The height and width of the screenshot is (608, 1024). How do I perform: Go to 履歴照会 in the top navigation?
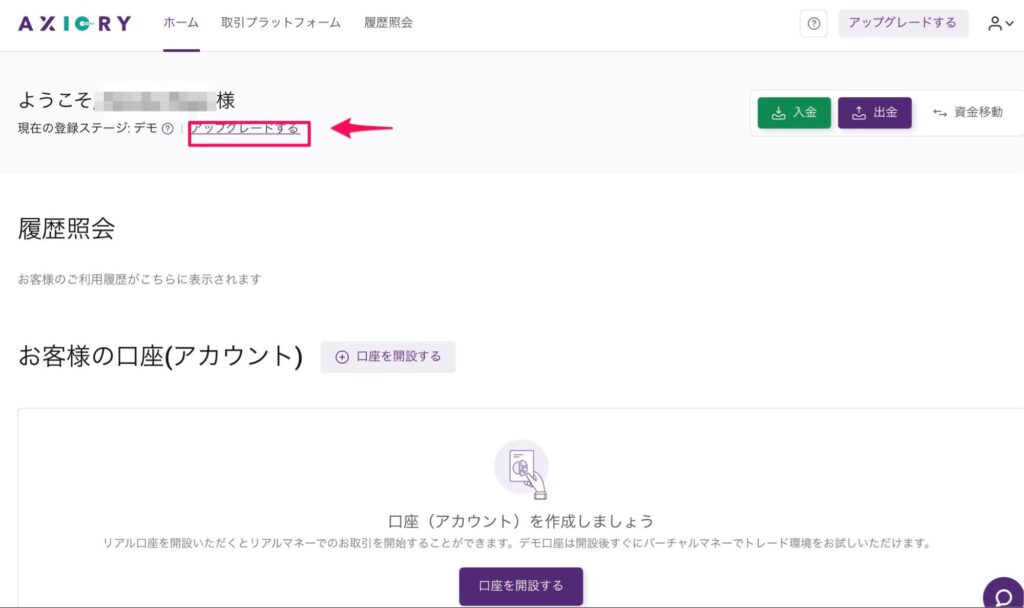(x=388, y=23)
